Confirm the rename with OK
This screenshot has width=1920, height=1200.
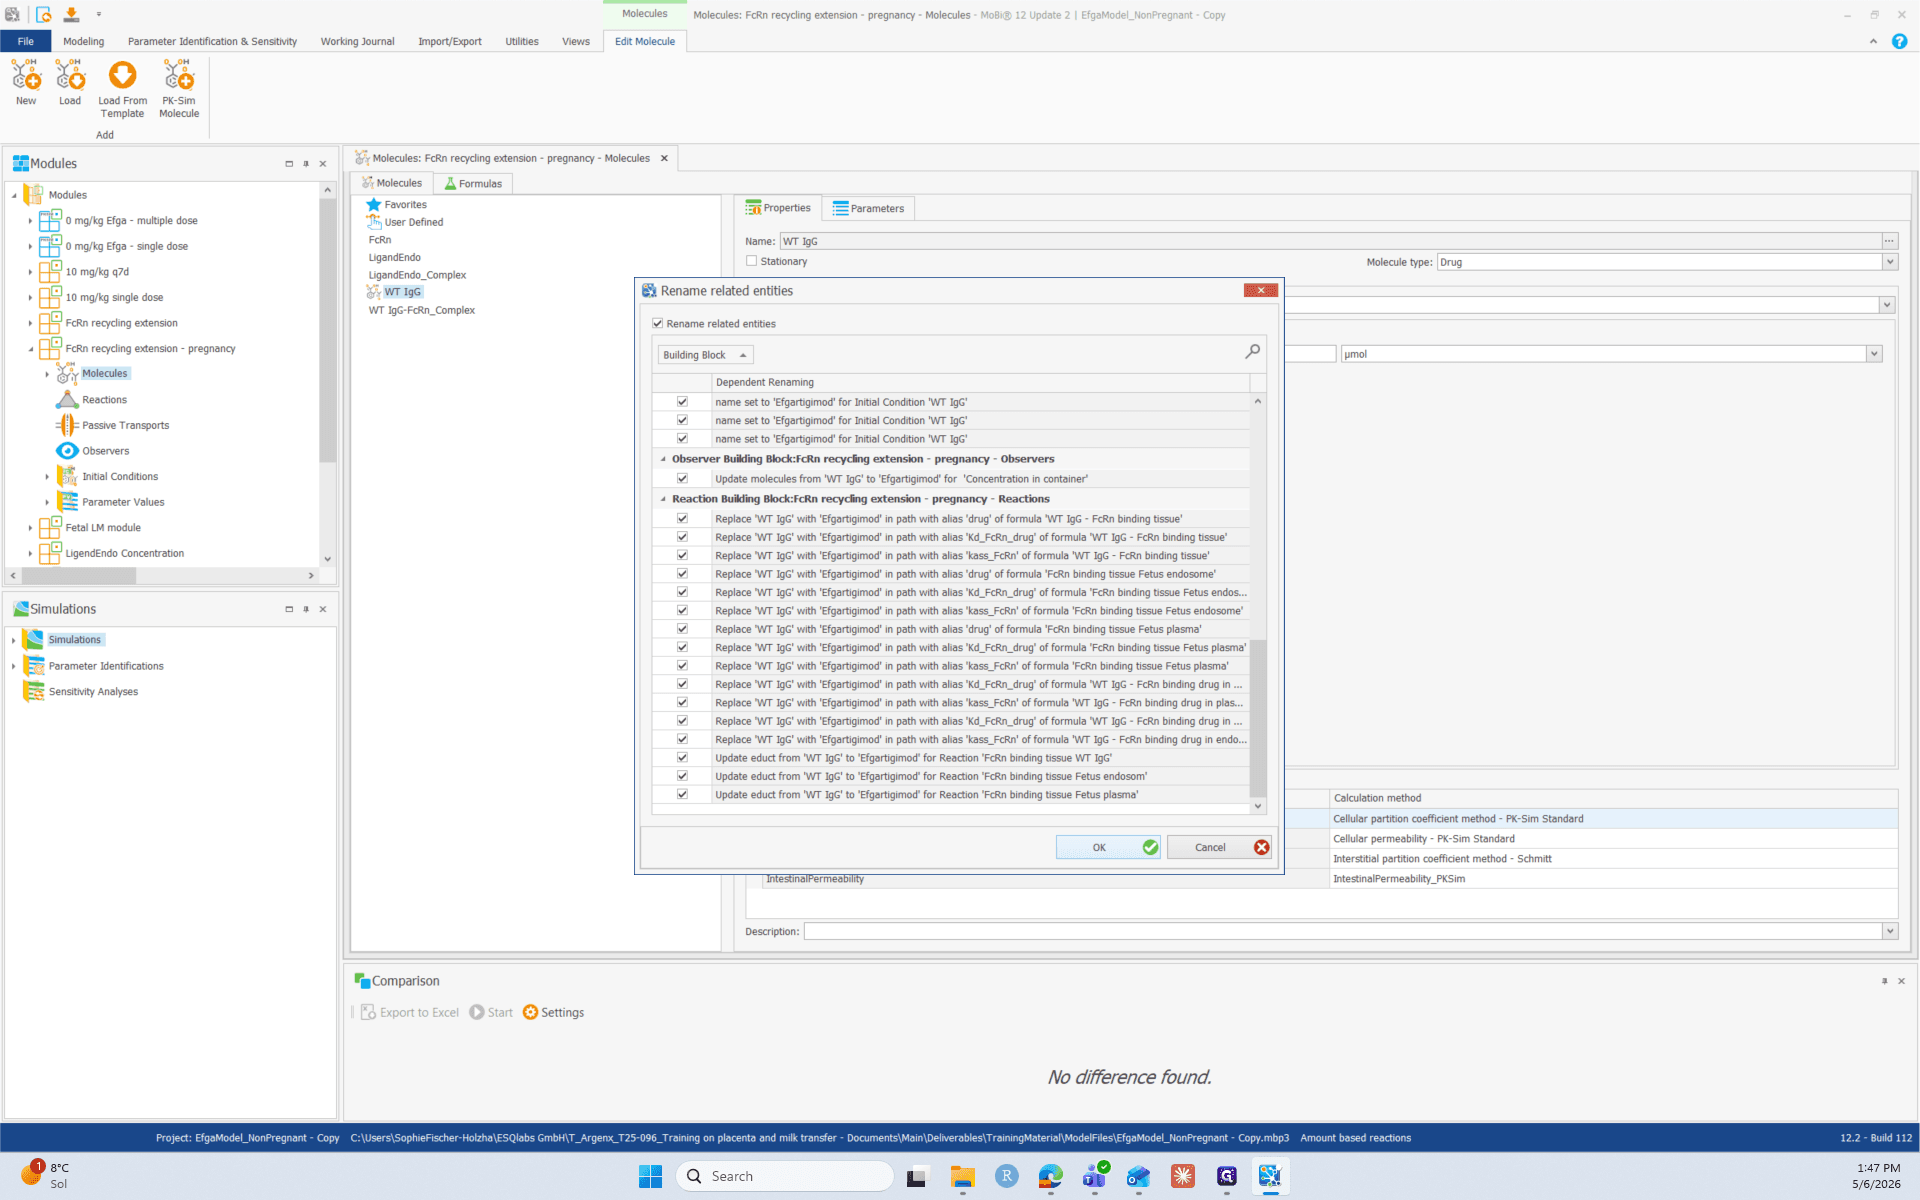[1108, 847]
